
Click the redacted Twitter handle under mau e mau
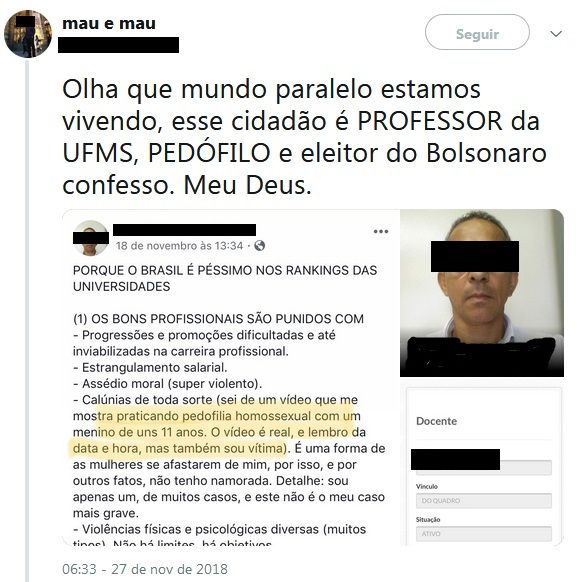pos(119,45)
